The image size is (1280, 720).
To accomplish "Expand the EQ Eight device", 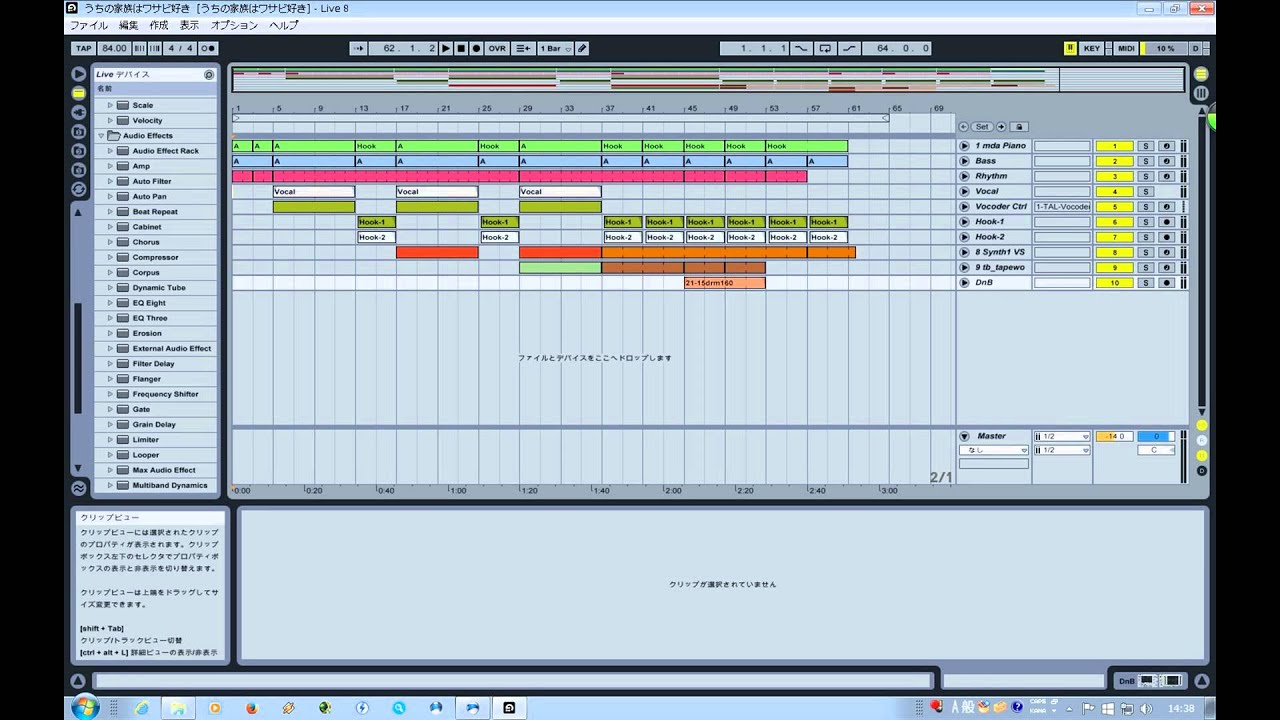I will (x=110, y=303).
